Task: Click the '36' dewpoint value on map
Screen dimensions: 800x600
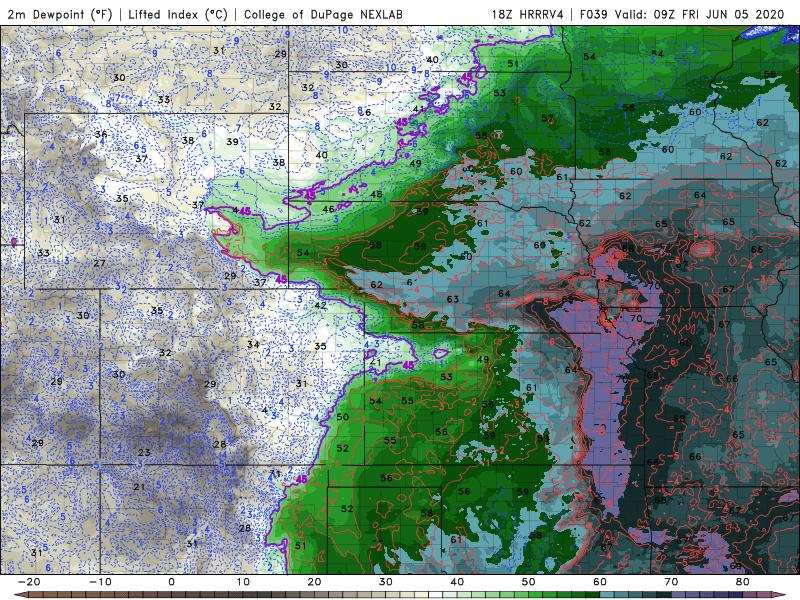Action: tap(101, 134)
